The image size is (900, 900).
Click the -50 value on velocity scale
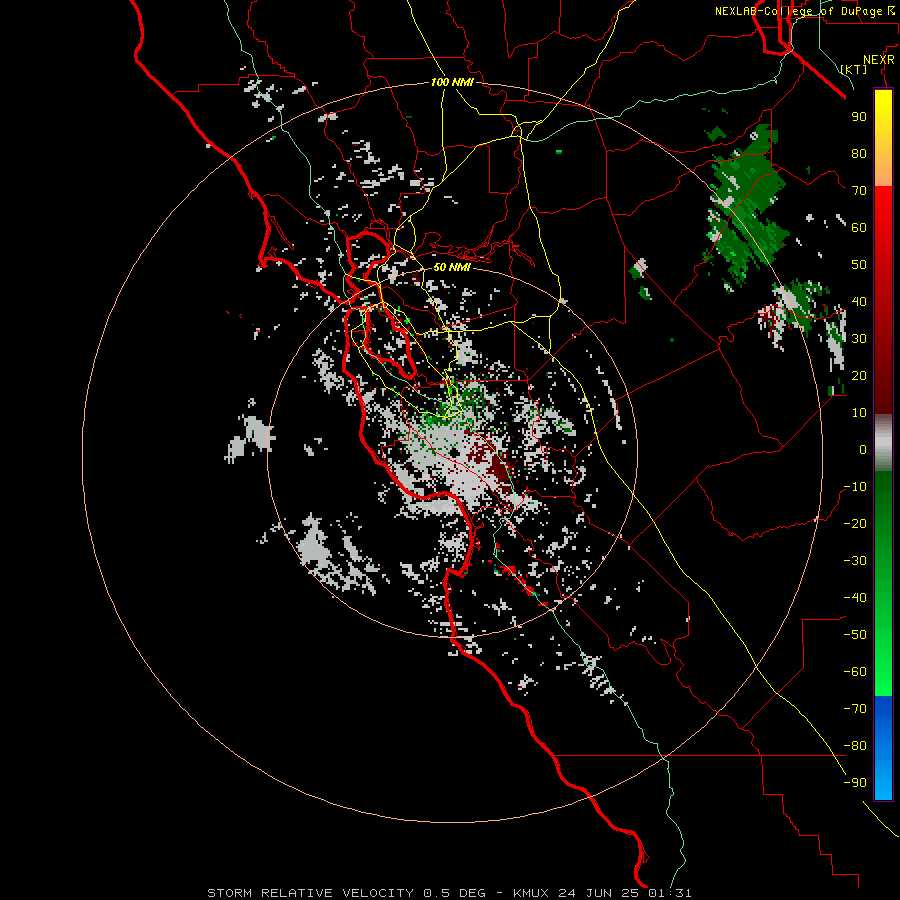[855, 635]
